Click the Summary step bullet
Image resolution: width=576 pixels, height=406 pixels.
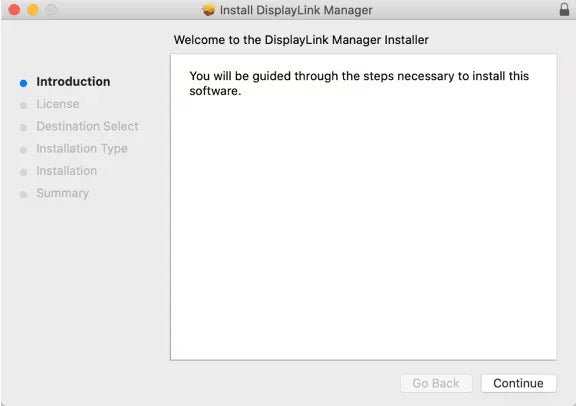[x=24, y=194]
